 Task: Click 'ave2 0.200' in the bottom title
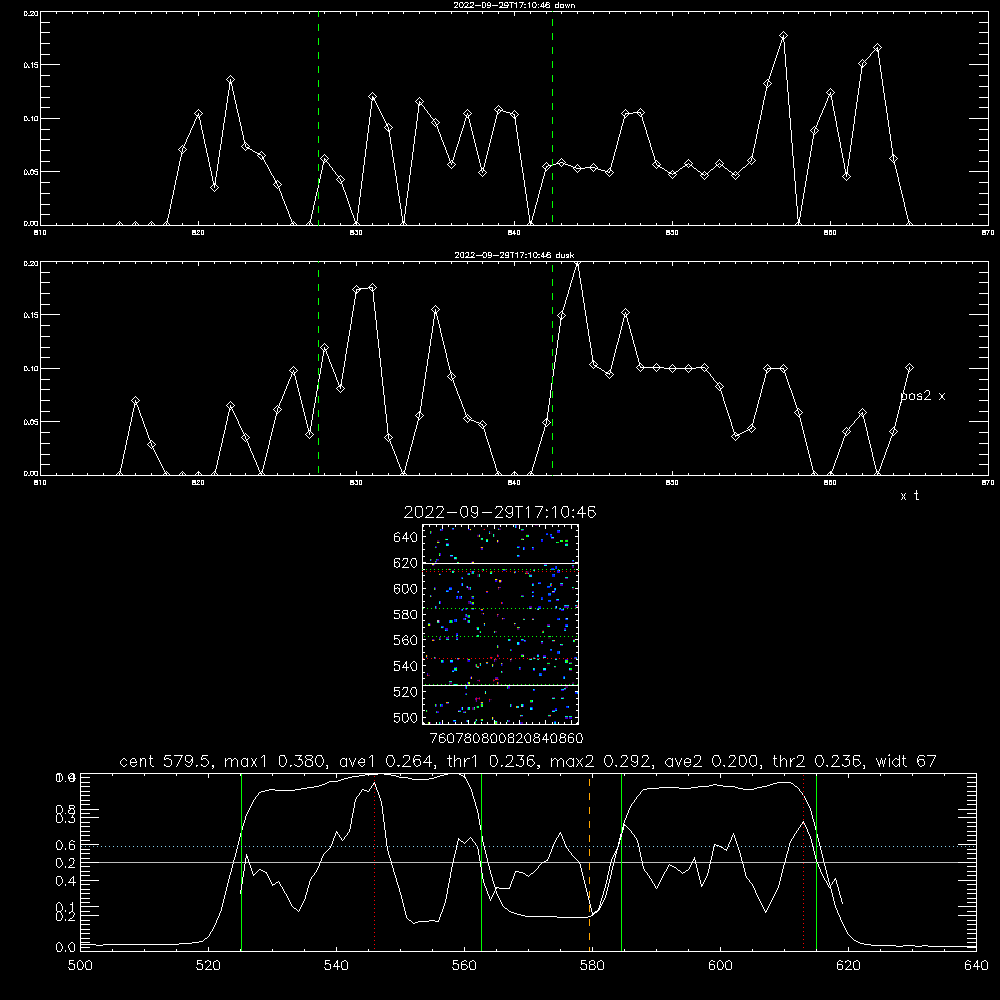(x=711, y=761)
